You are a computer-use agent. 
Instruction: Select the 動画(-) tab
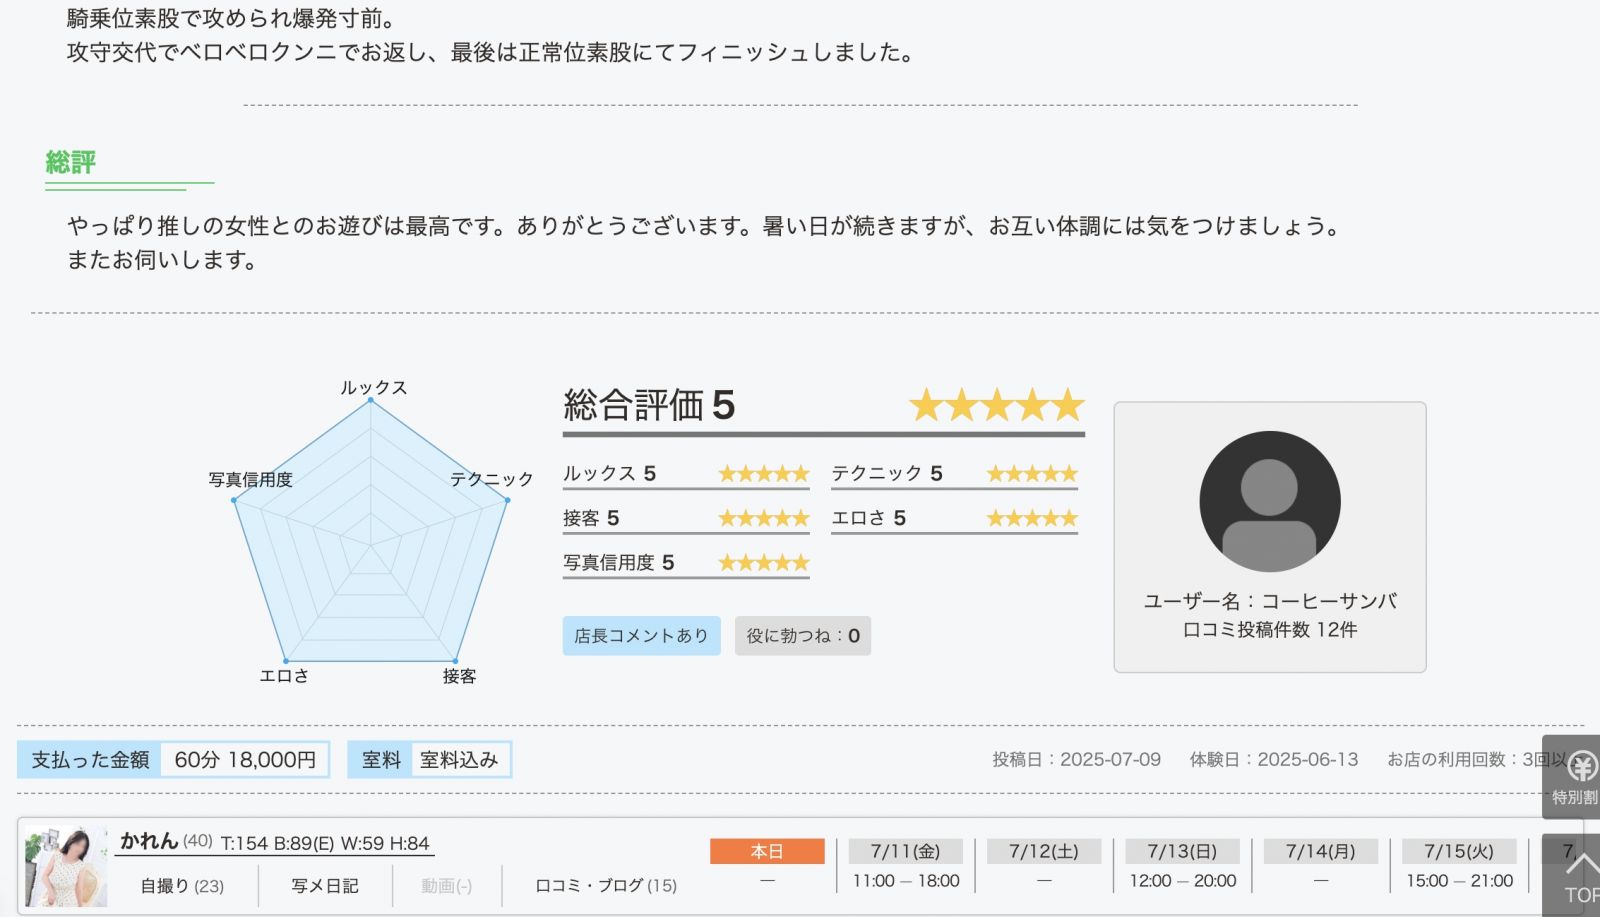(446, 886)
